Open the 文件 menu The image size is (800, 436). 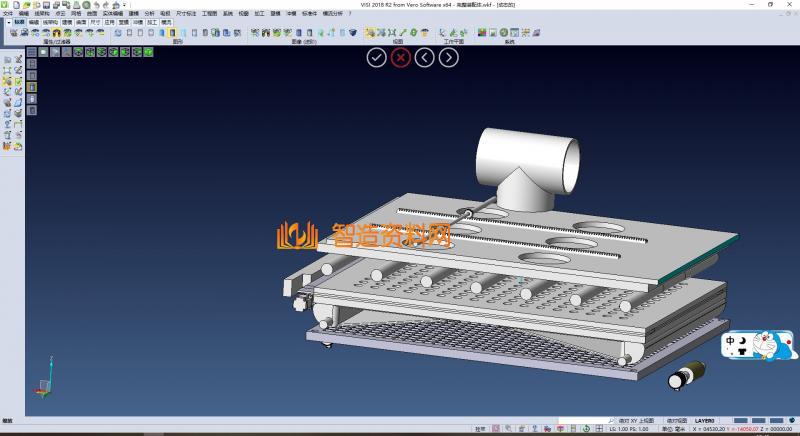pyautogui.click(x=8, y=13)
